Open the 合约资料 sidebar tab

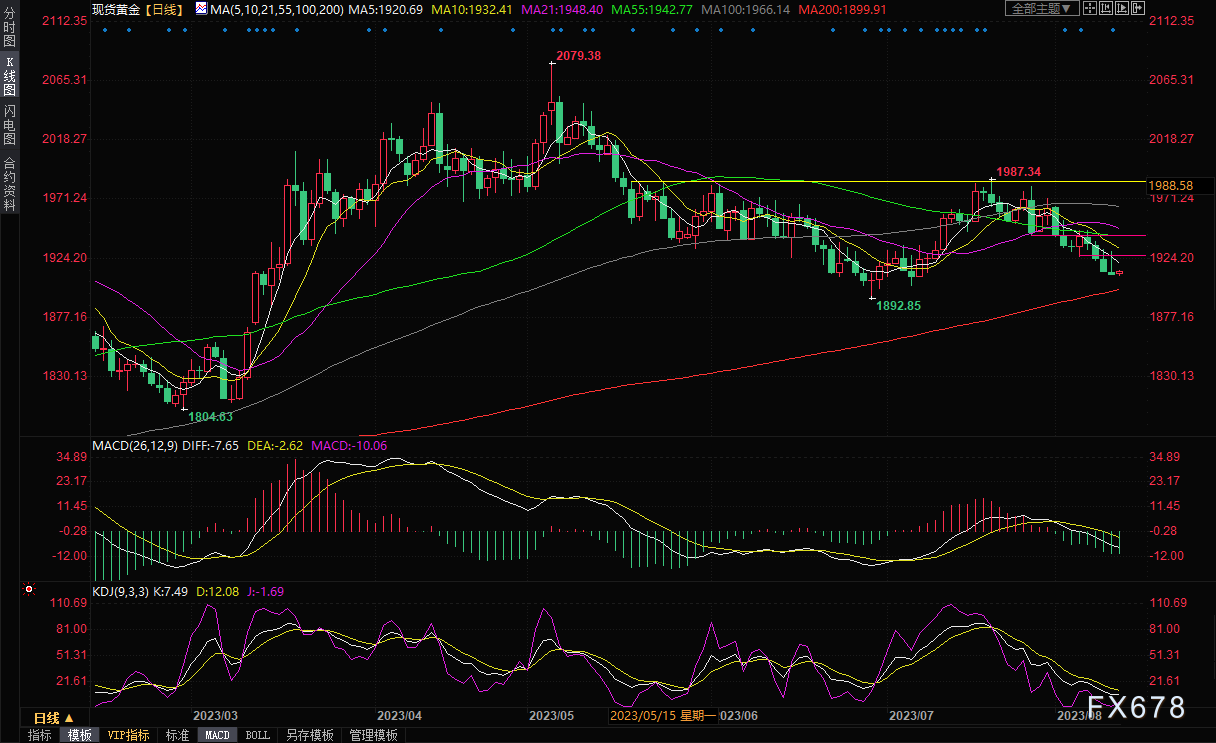click(10, 183)
